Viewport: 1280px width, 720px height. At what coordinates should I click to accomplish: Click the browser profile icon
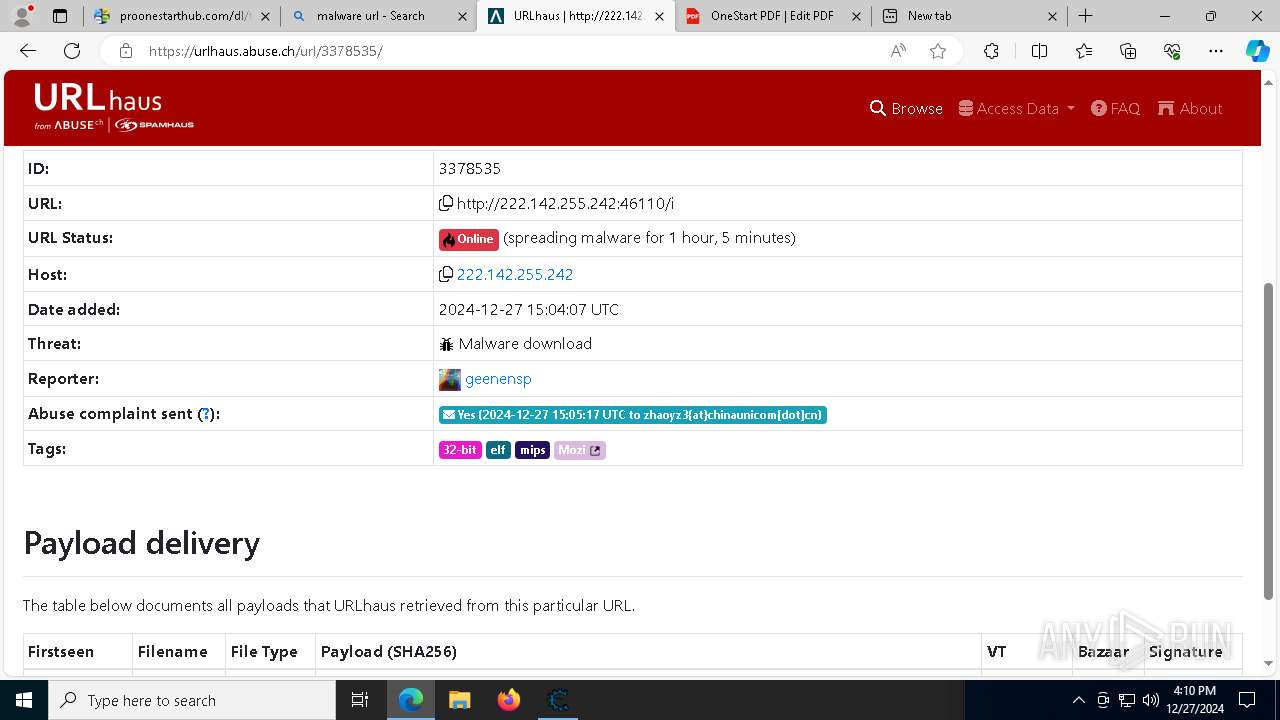[x=24, y=15]
